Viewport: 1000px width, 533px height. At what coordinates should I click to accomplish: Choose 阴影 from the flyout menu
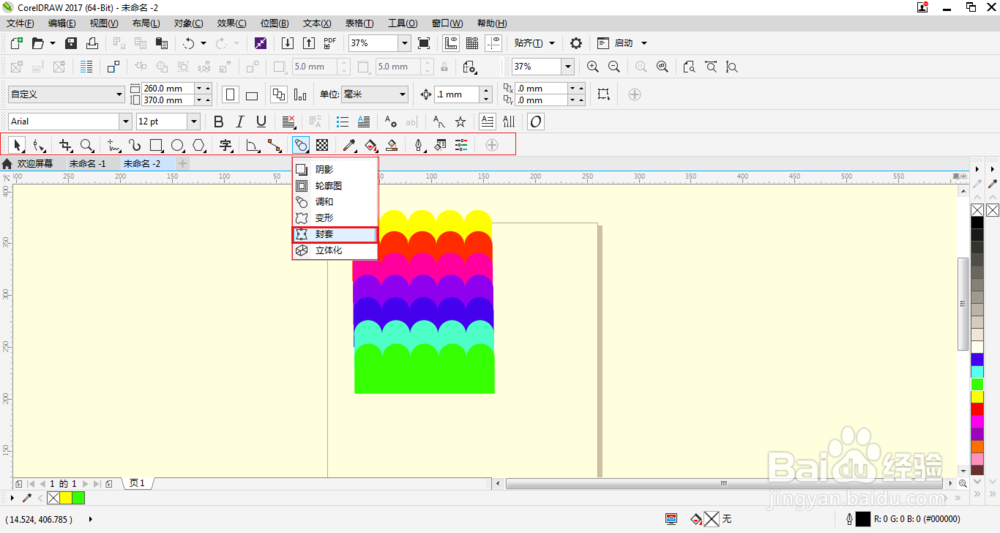(335, 170)
